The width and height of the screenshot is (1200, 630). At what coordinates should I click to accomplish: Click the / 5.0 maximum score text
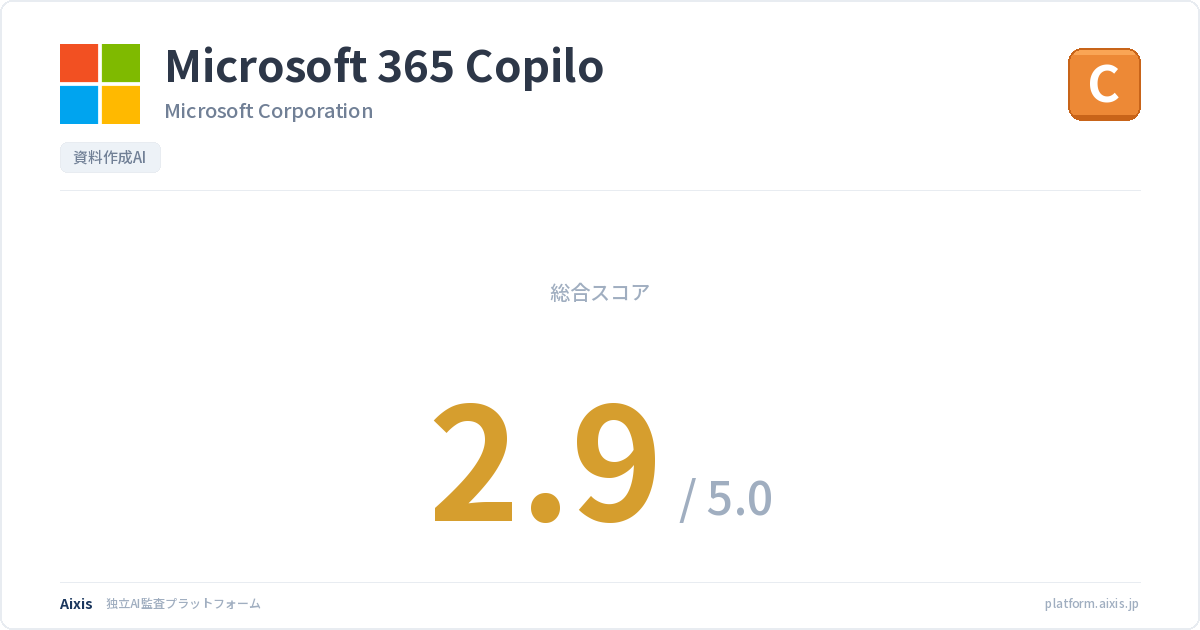[x=726, y=498]
